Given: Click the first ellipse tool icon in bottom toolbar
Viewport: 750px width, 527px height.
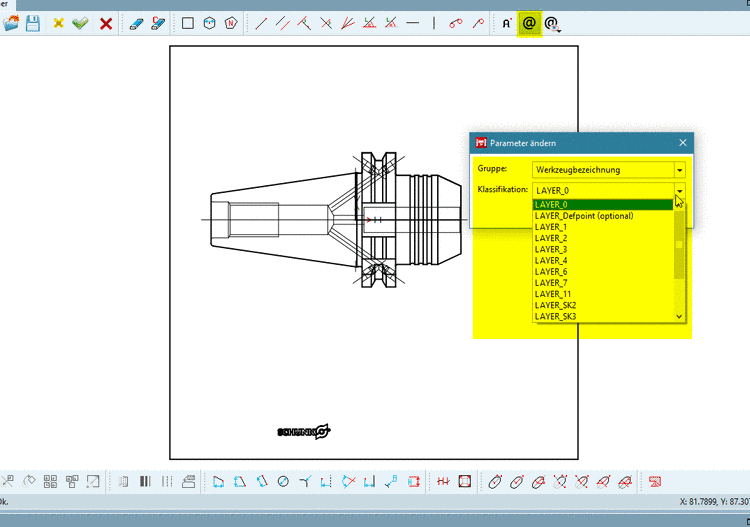Looking at the screenshot, I should point(495,482).
